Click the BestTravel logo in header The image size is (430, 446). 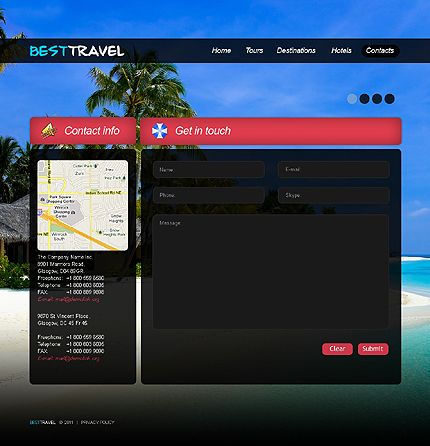tap(77, 51)
